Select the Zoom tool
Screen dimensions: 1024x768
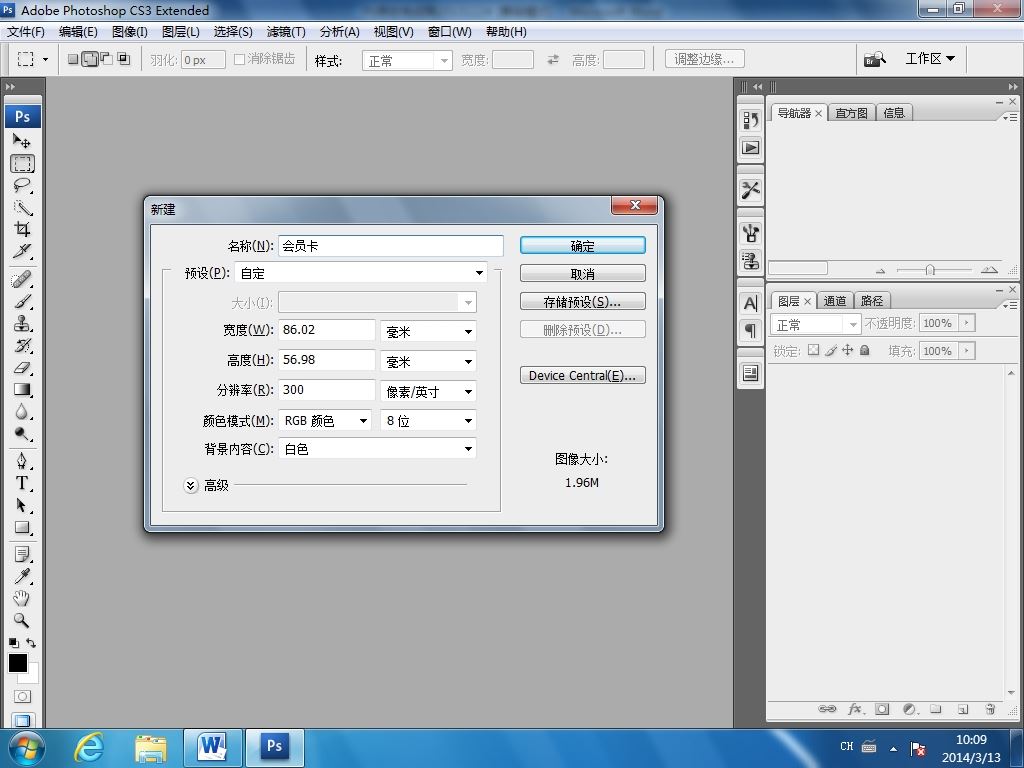(22, 620)
